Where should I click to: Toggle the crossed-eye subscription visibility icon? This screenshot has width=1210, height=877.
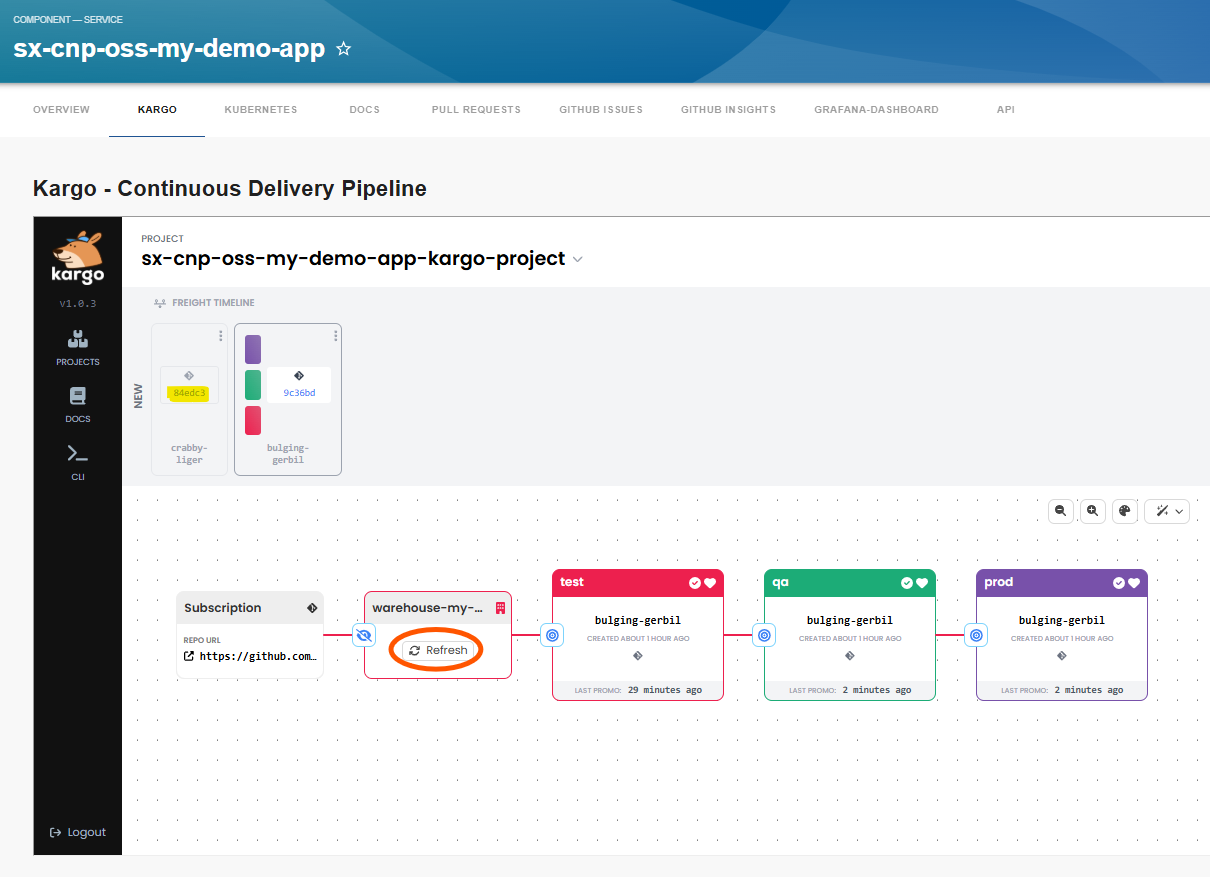(364, 635)
